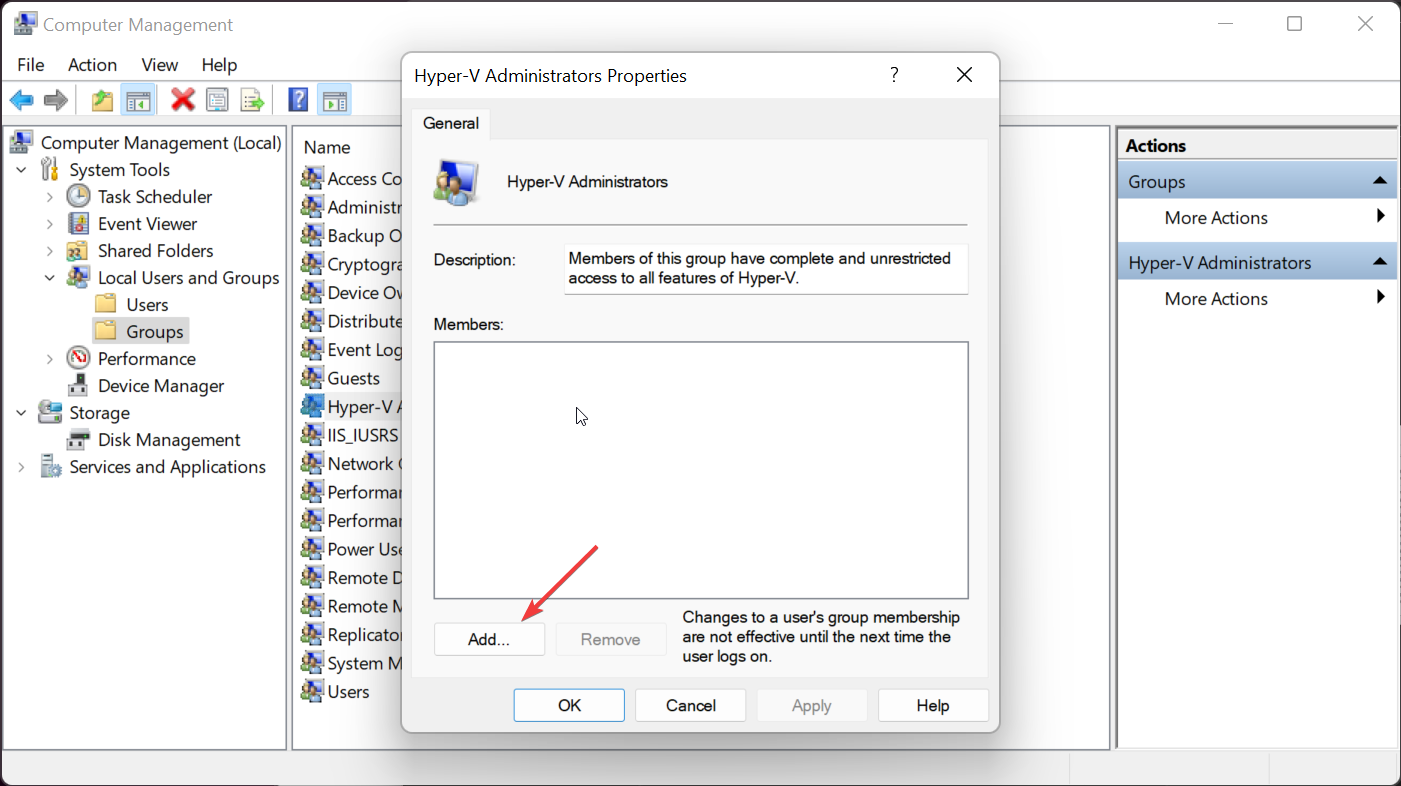Click the blue Help question-mark toolbar icon
Viewport: 1401px width, 786px height.
298,100
